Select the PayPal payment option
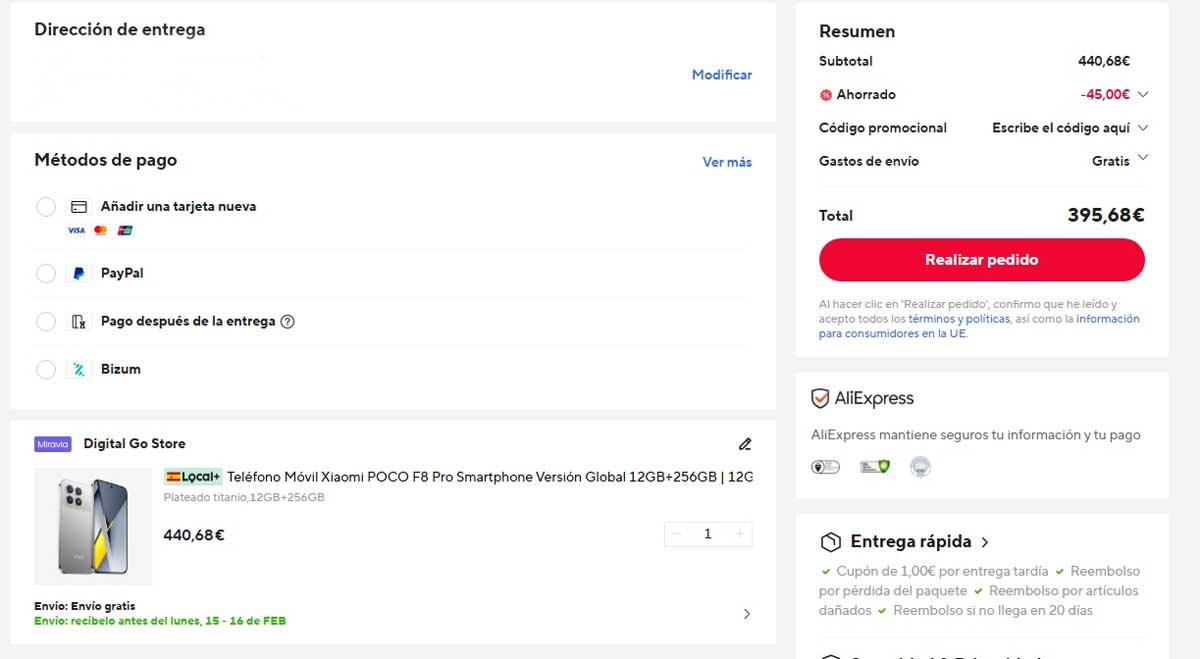1200x659 pixels. [x=46, y=273]
